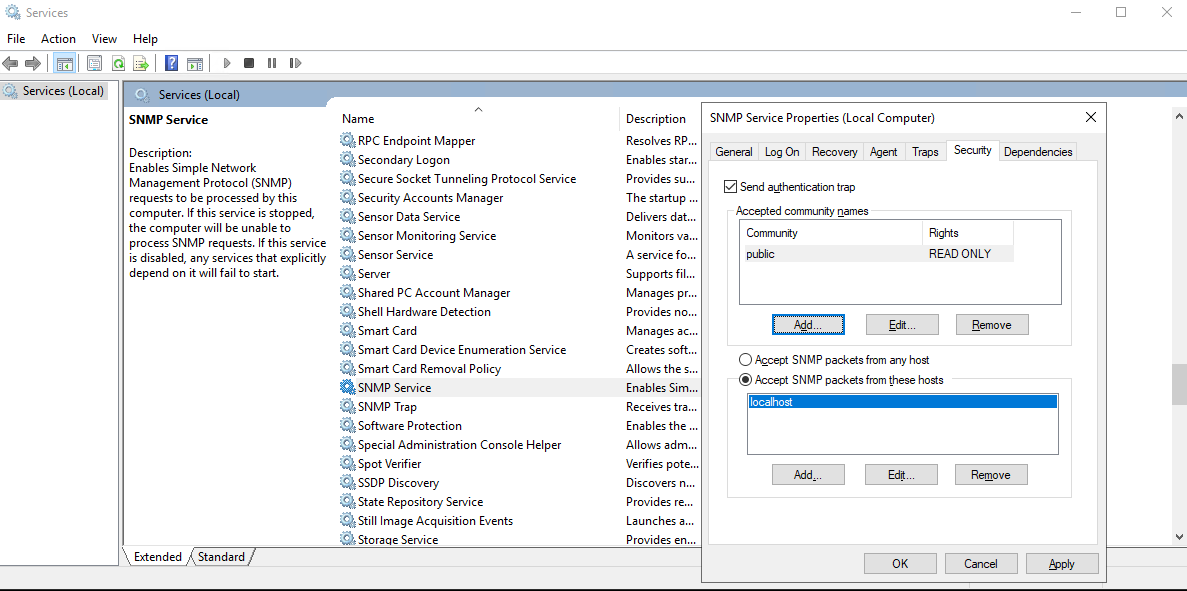Switch to the Recovery tab
1187x591 pixels.
tap(834, 151)
